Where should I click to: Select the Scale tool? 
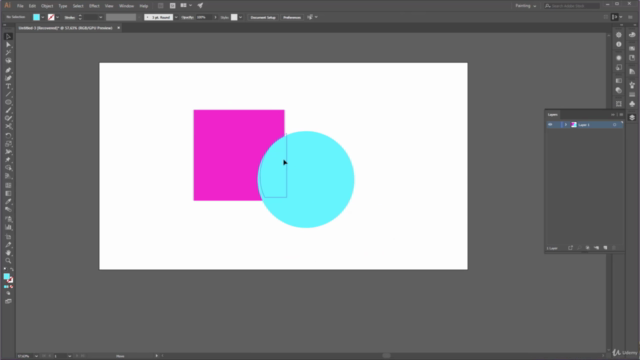(8, 144)
